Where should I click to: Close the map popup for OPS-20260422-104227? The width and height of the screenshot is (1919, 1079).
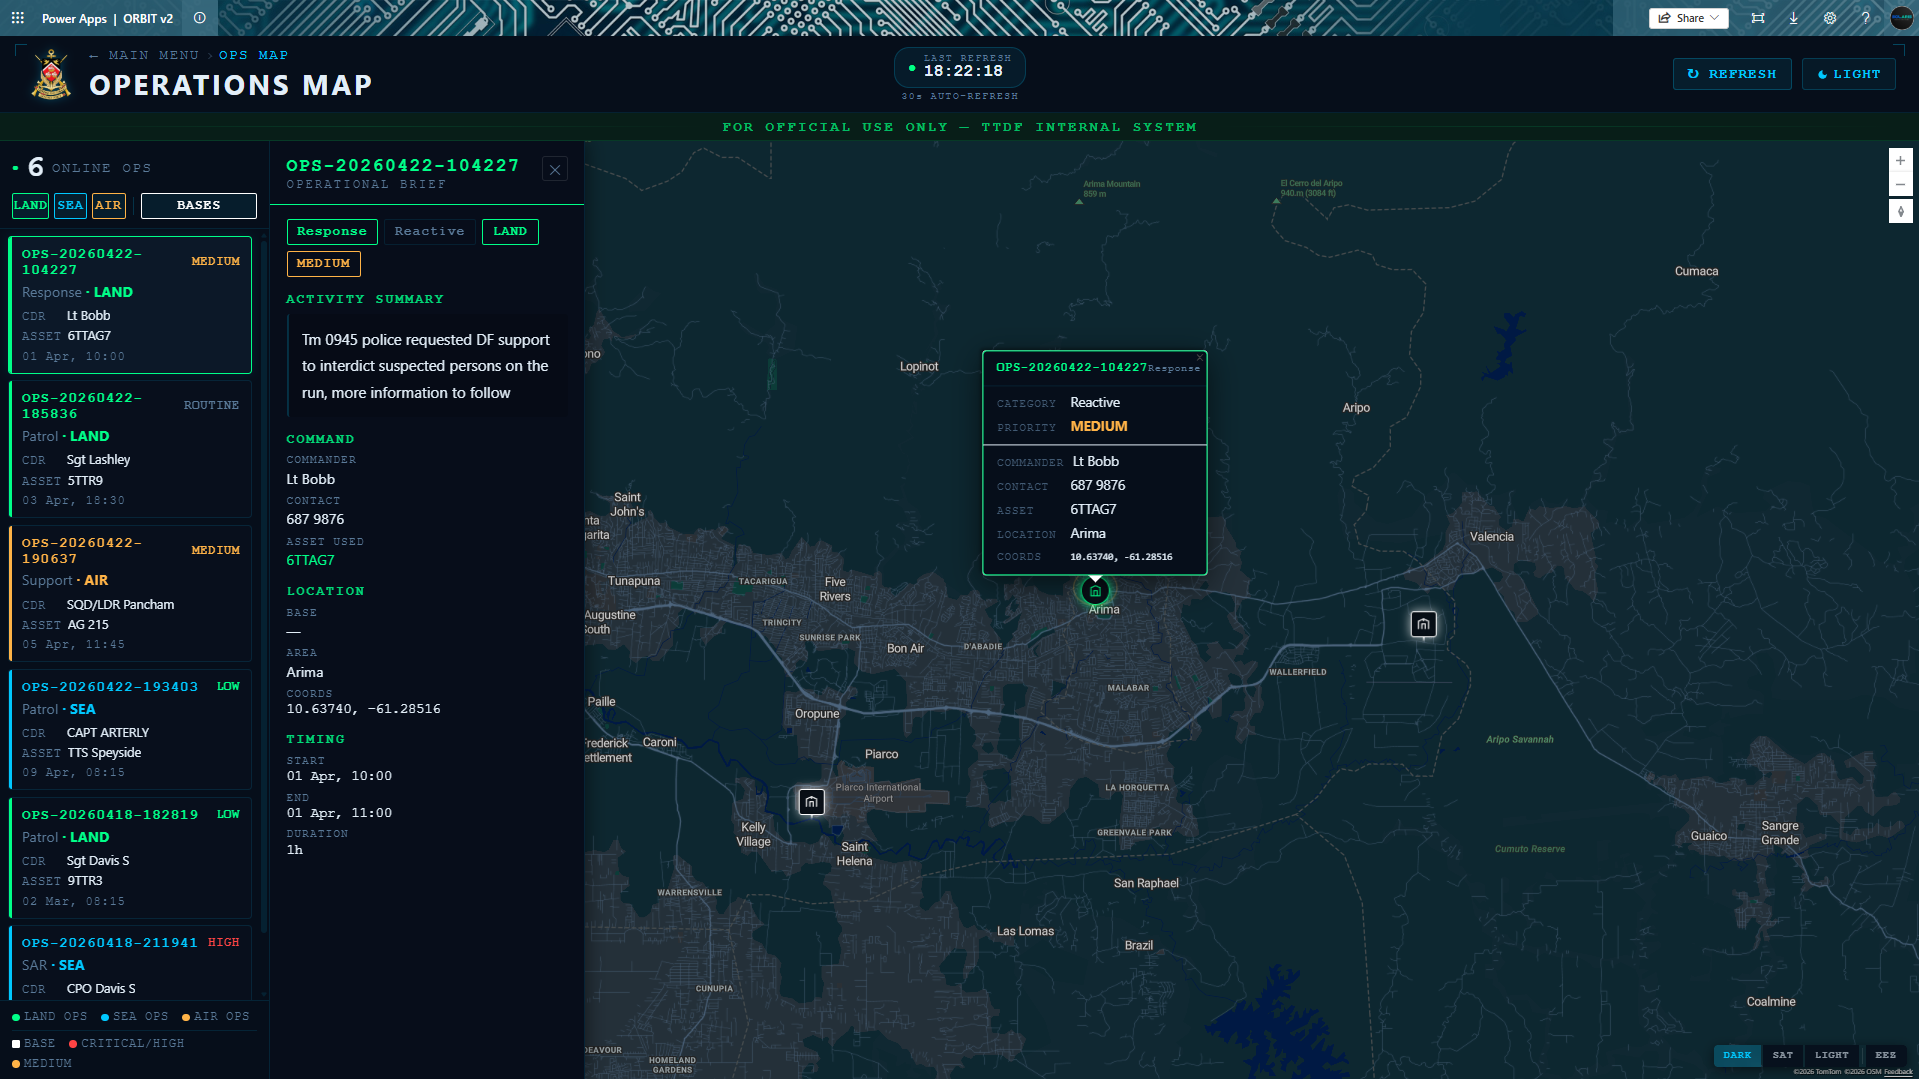(1200, 357)
